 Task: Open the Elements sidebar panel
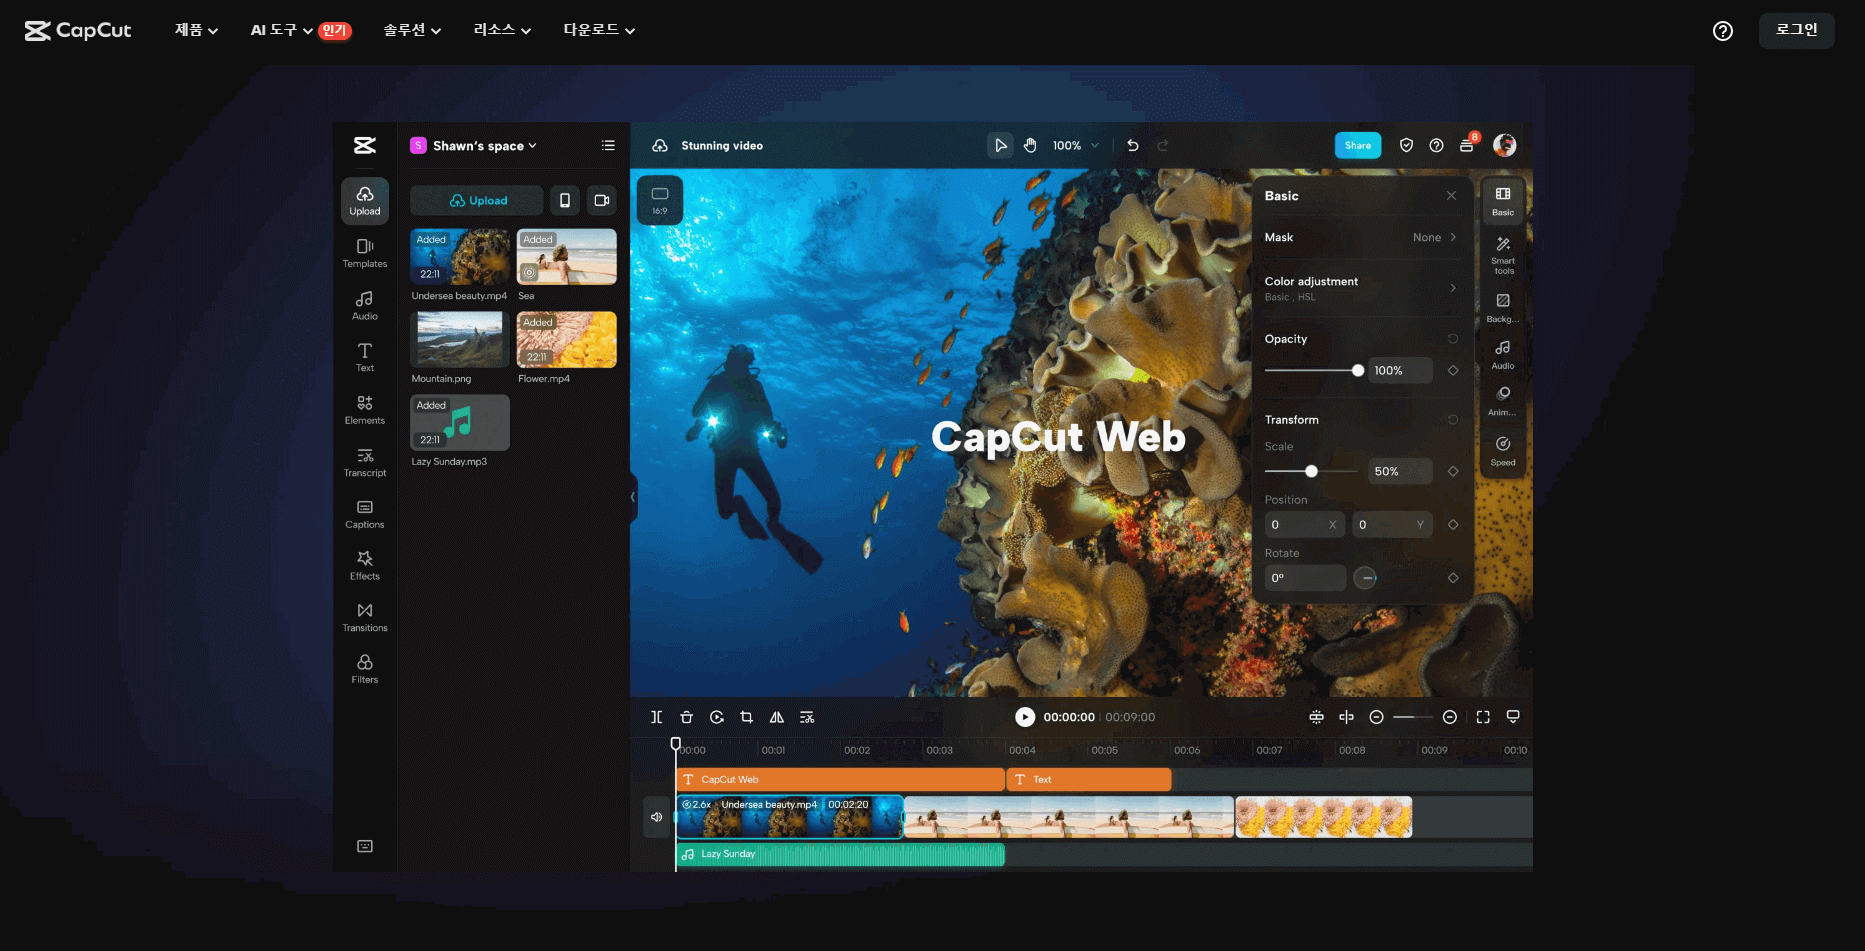point(365,409)
